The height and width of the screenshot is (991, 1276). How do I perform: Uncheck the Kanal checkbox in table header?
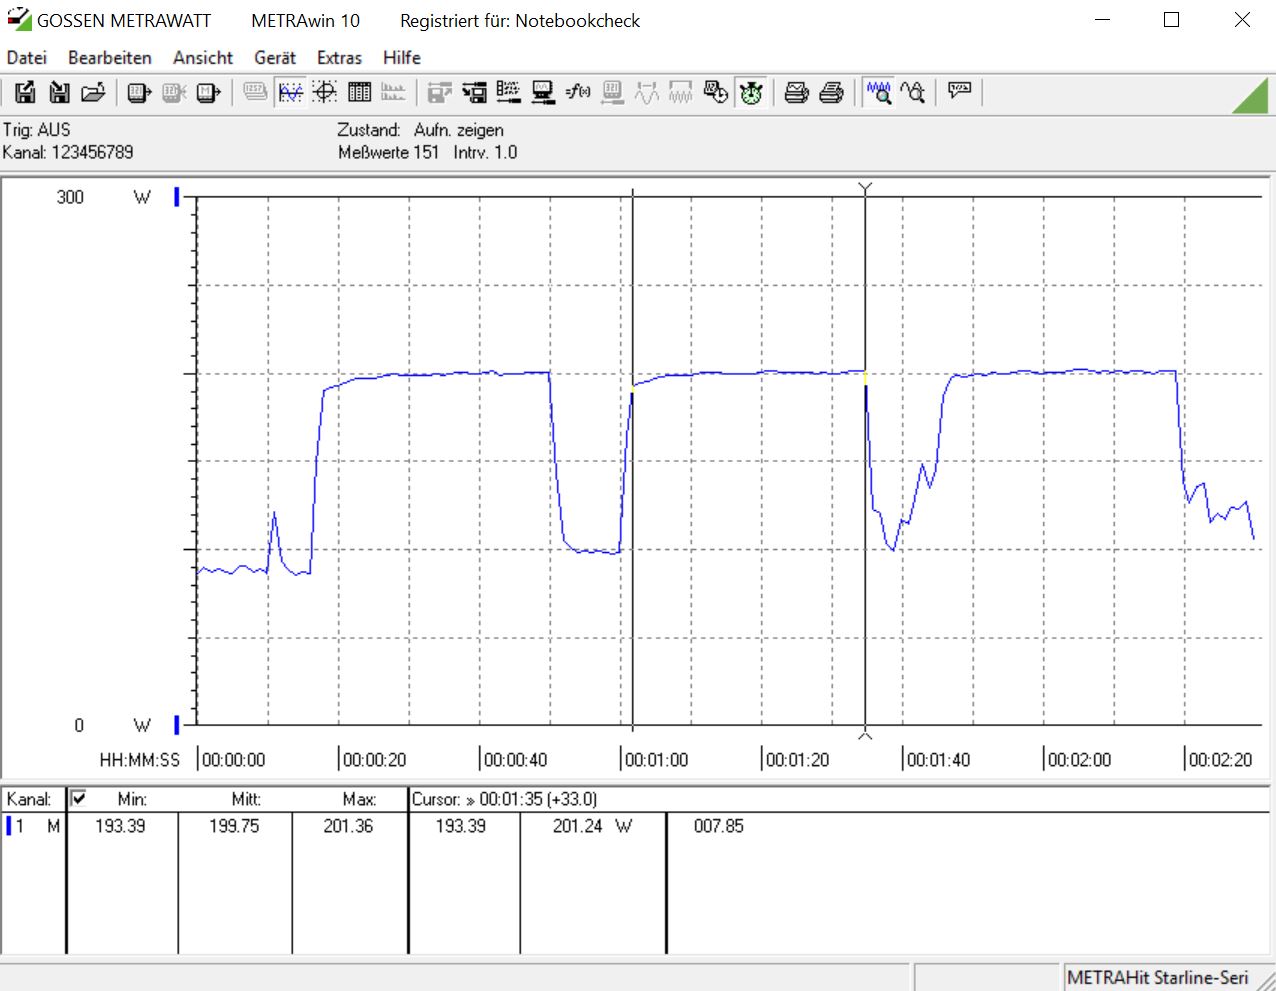78,798
